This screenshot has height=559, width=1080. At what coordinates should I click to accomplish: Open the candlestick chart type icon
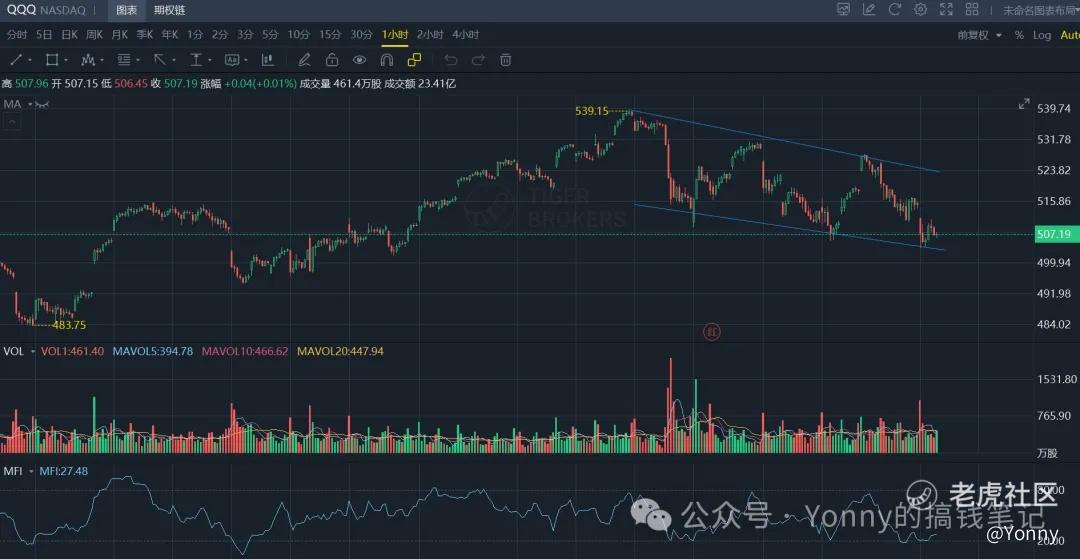[267, 60]
